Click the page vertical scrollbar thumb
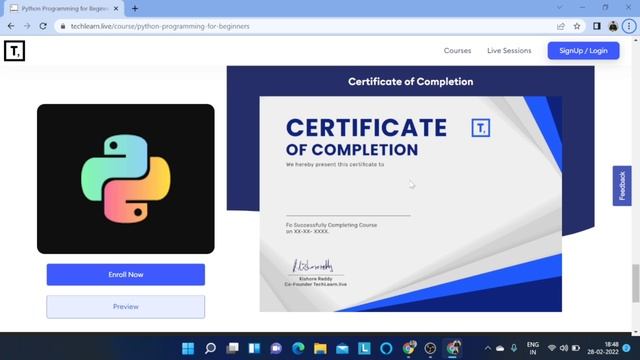The height and width of the screenshot is (360, 640). (x=636, y=283)
